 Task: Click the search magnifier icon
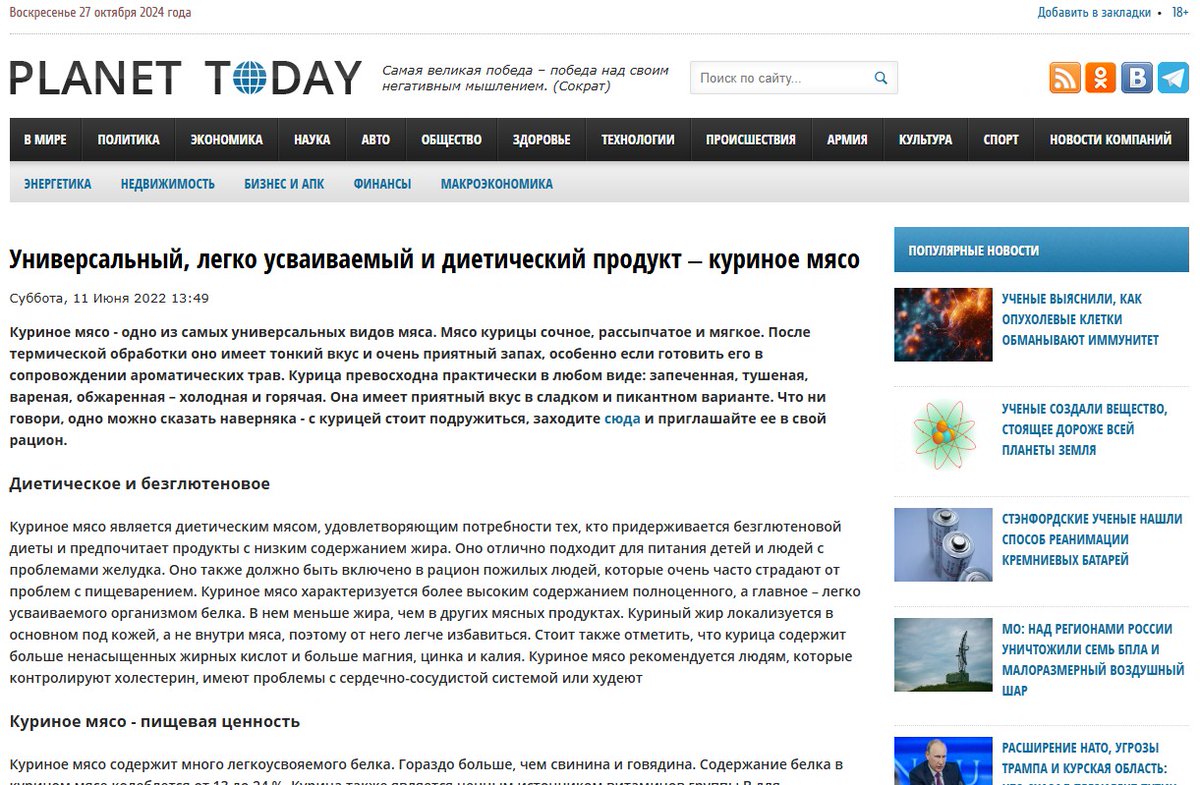[x=881, y=78]
